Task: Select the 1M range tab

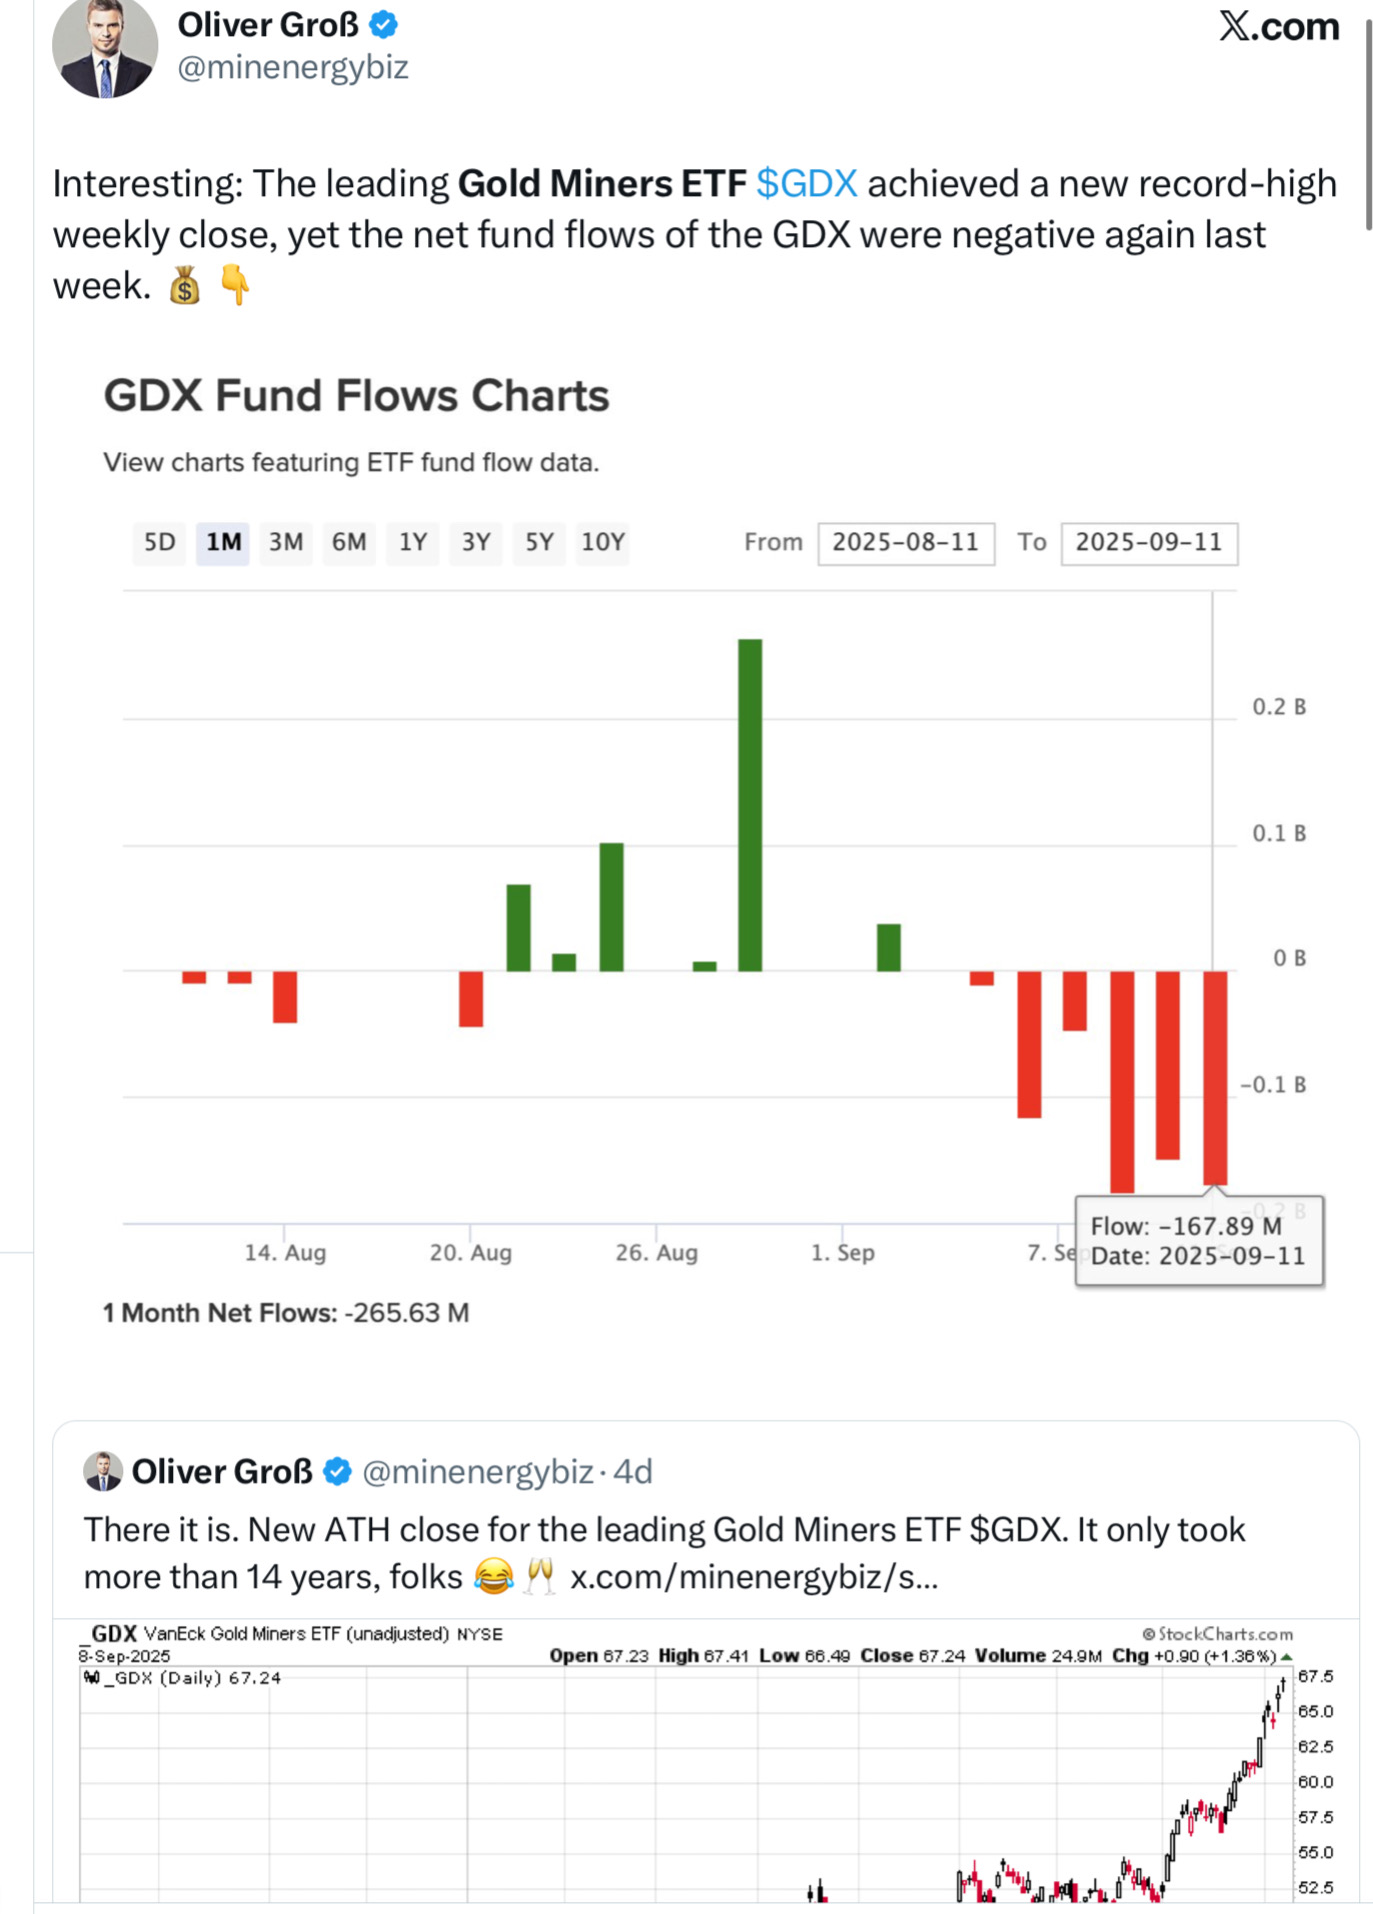Action: [223, 543]
